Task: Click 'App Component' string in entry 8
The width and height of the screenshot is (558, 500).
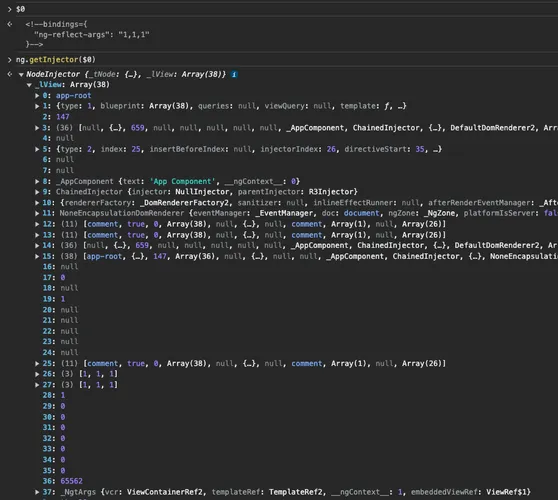Action: point(182,181)
